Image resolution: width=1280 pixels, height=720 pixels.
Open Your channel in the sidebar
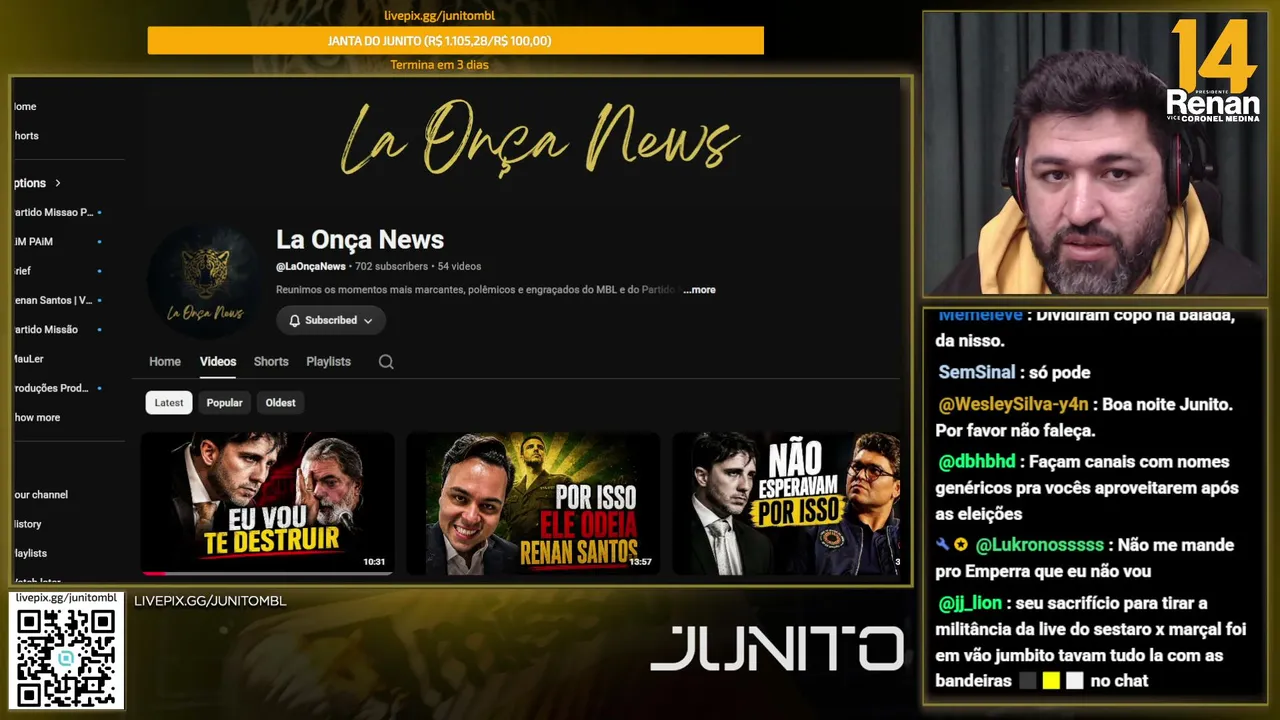pos(41,494)
